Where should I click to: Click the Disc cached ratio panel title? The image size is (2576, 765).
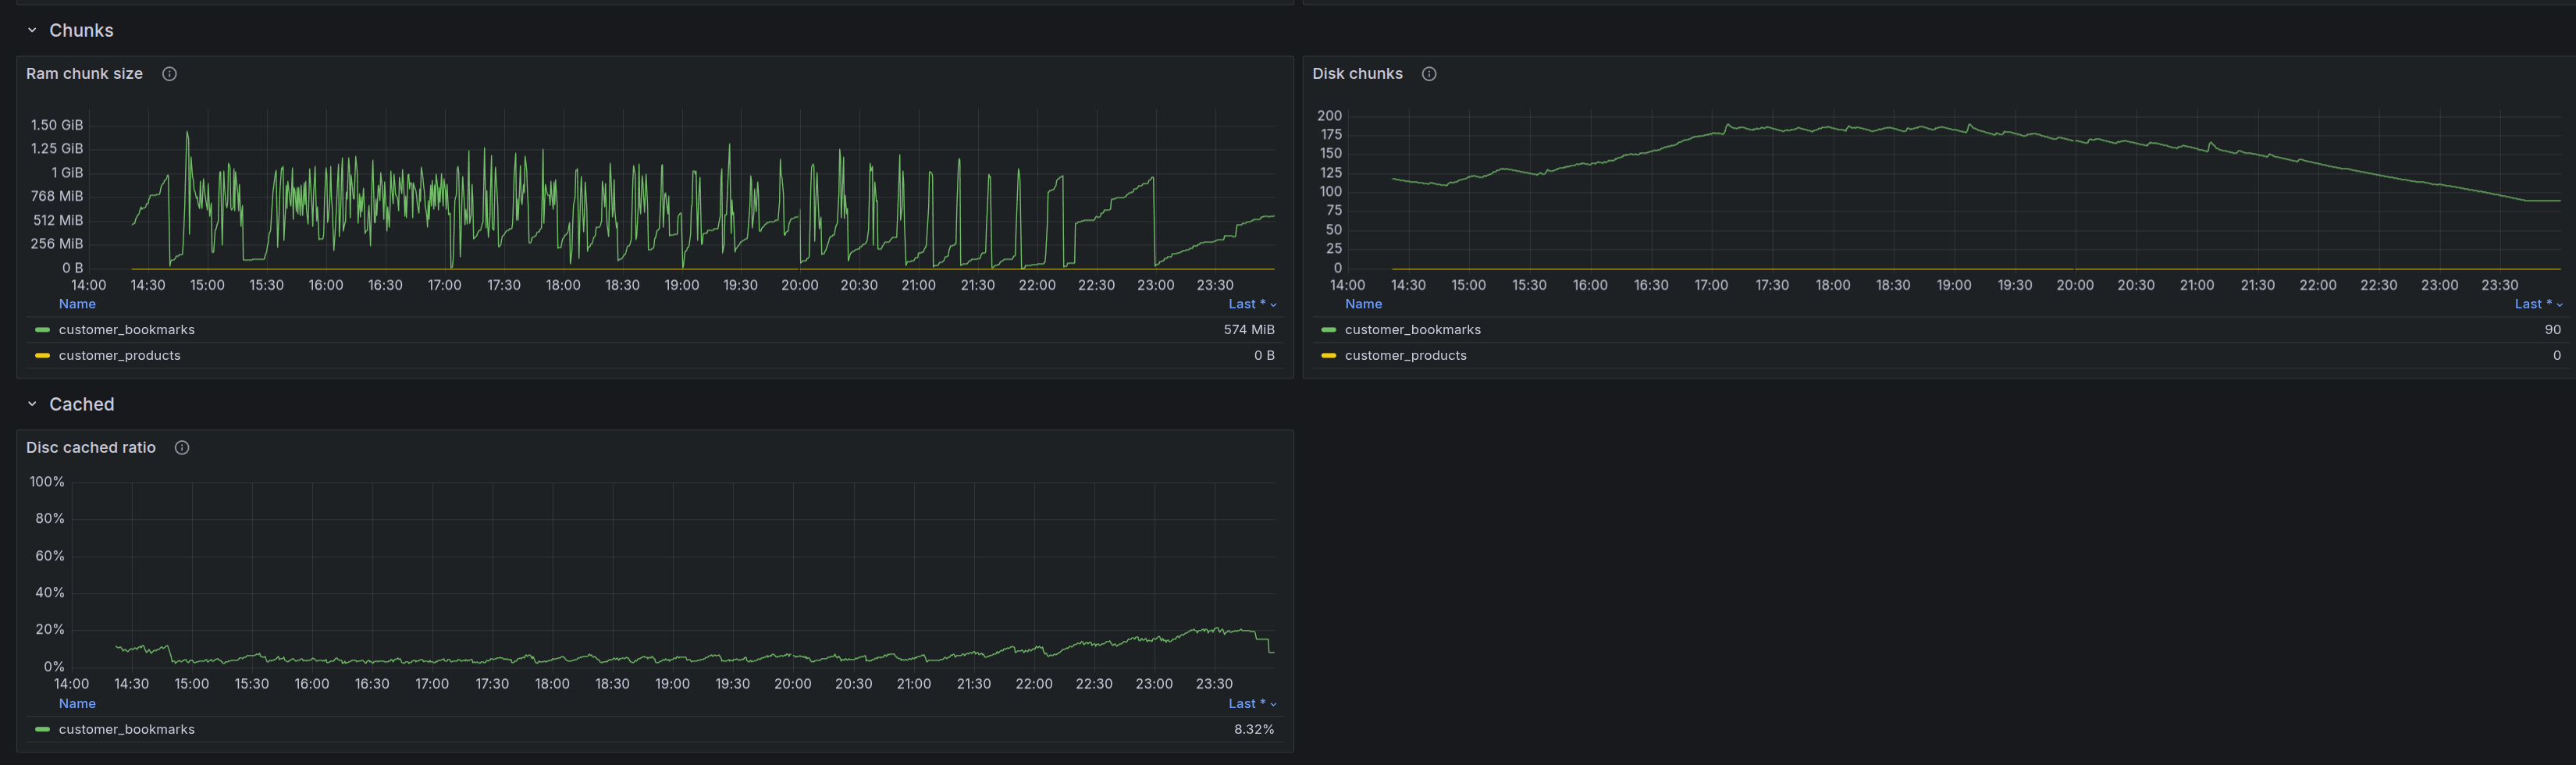tap(91, 448)
